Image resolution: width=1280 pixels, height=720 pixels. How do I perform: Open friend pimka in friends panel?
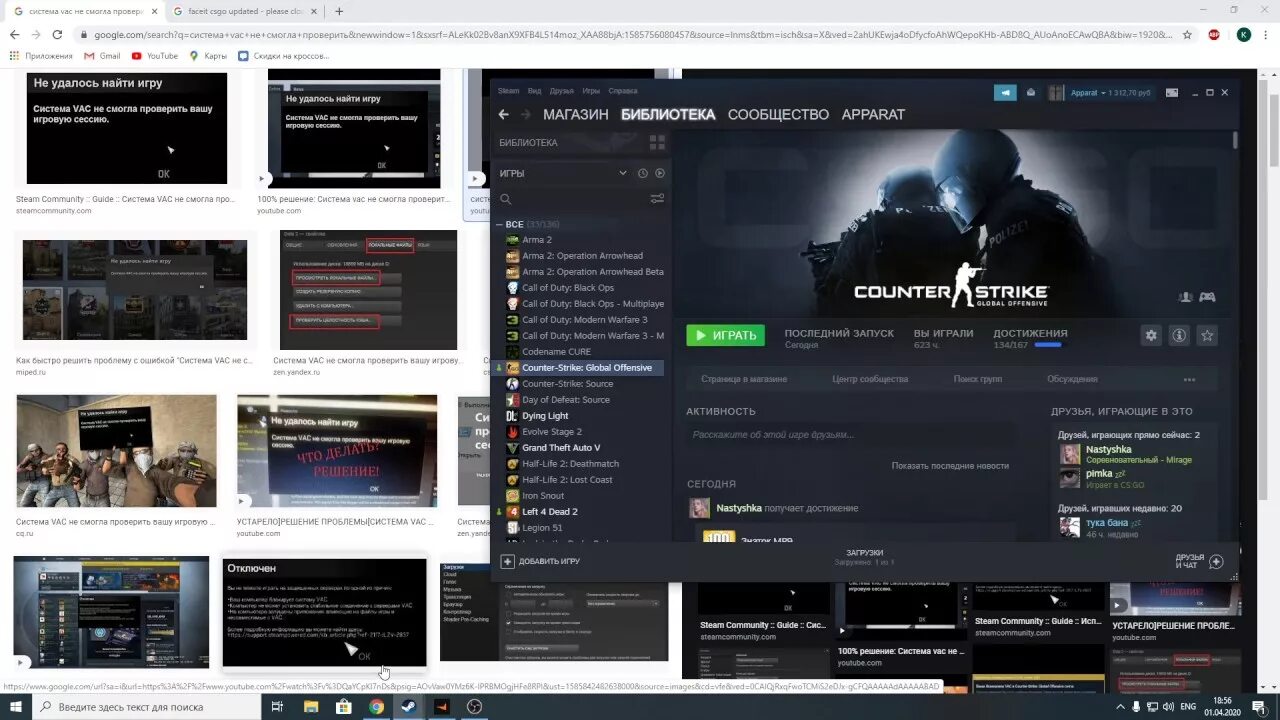click(x=1099, y=474)
